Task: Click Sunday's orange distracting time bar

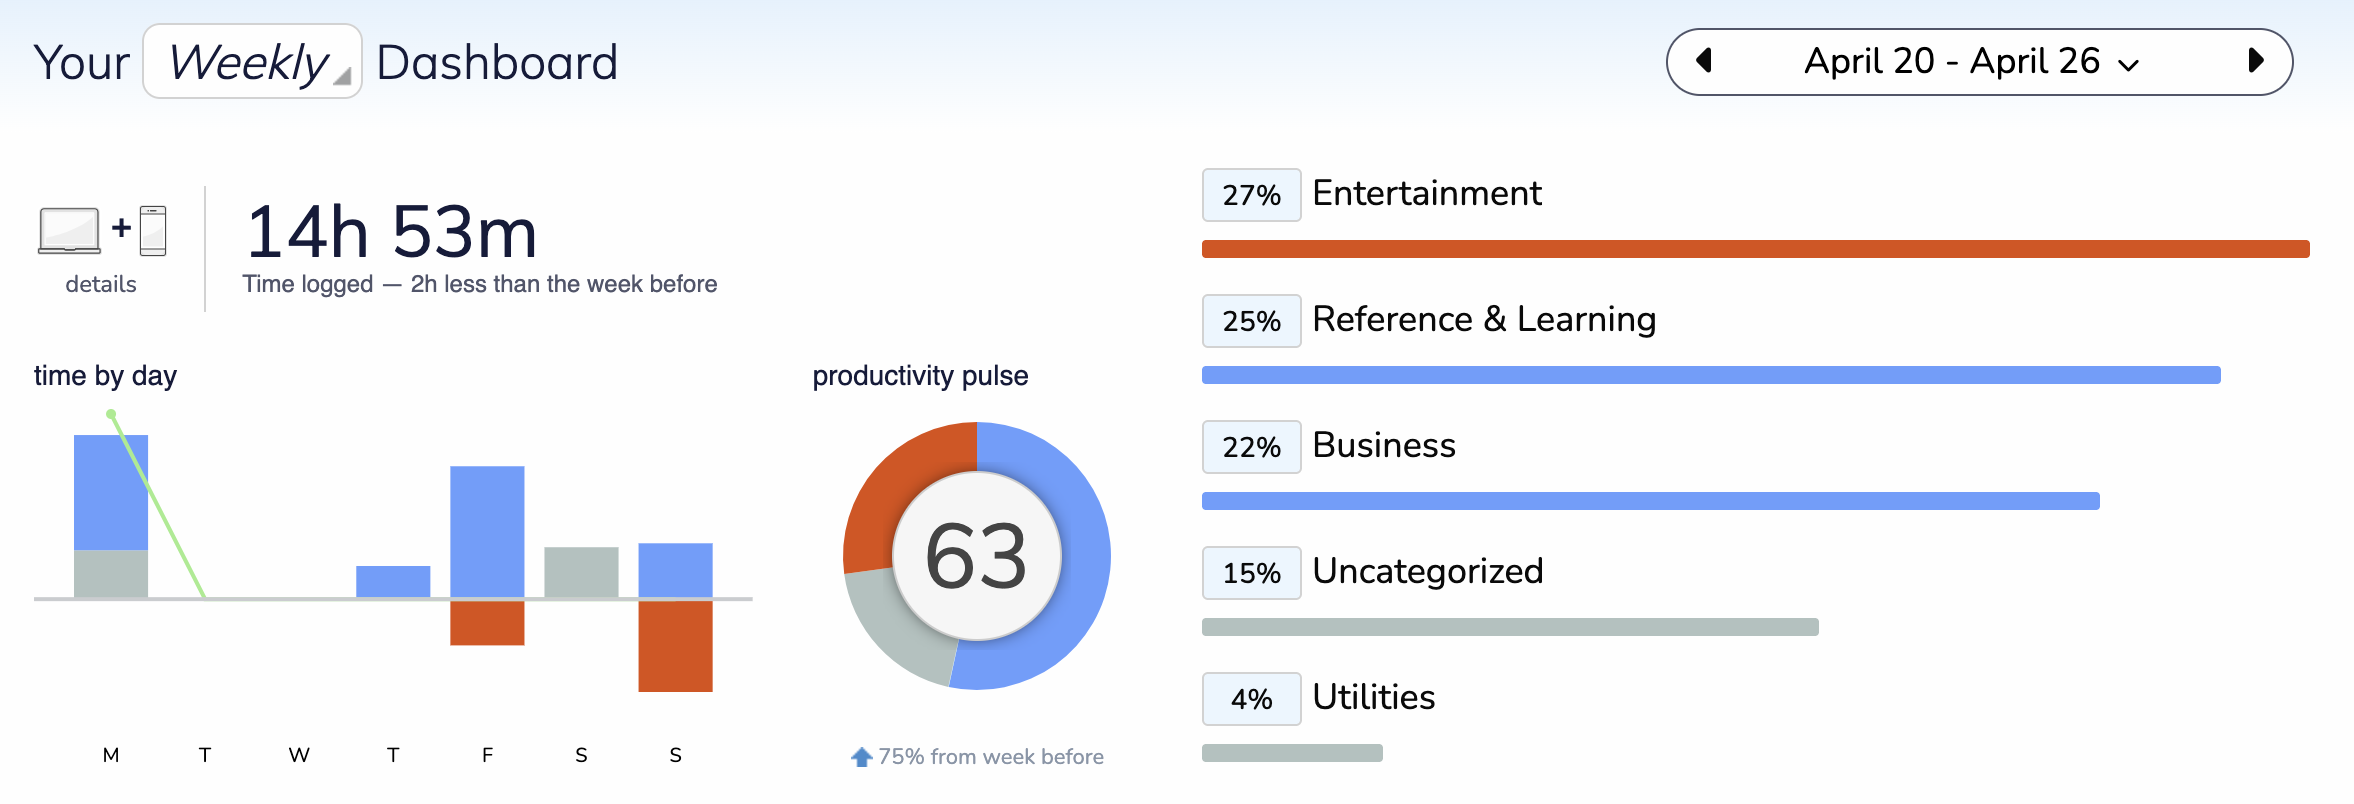Action: click(675, 646)
